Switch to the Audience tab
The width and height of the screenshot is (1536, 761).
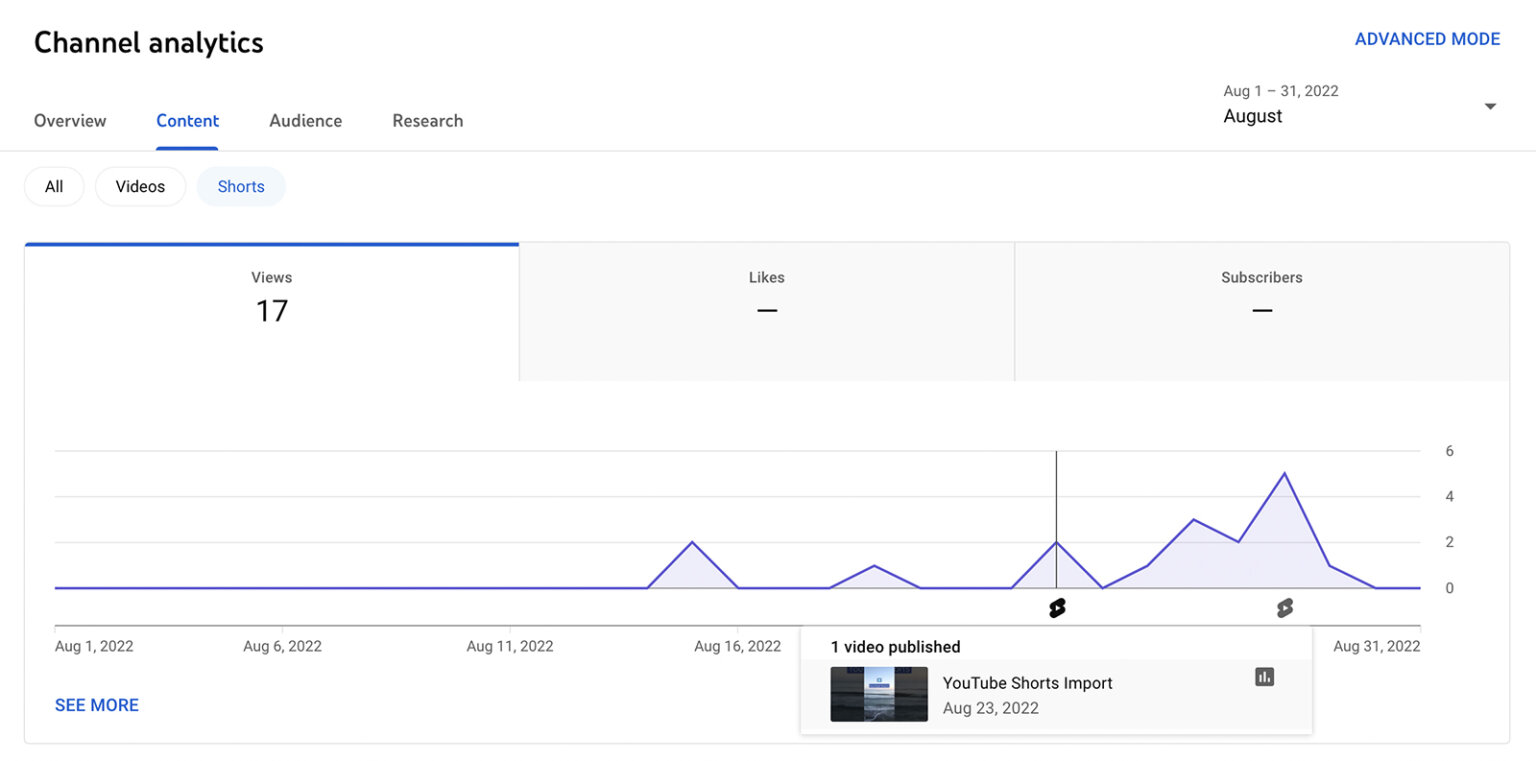click(x=305, y=120)
